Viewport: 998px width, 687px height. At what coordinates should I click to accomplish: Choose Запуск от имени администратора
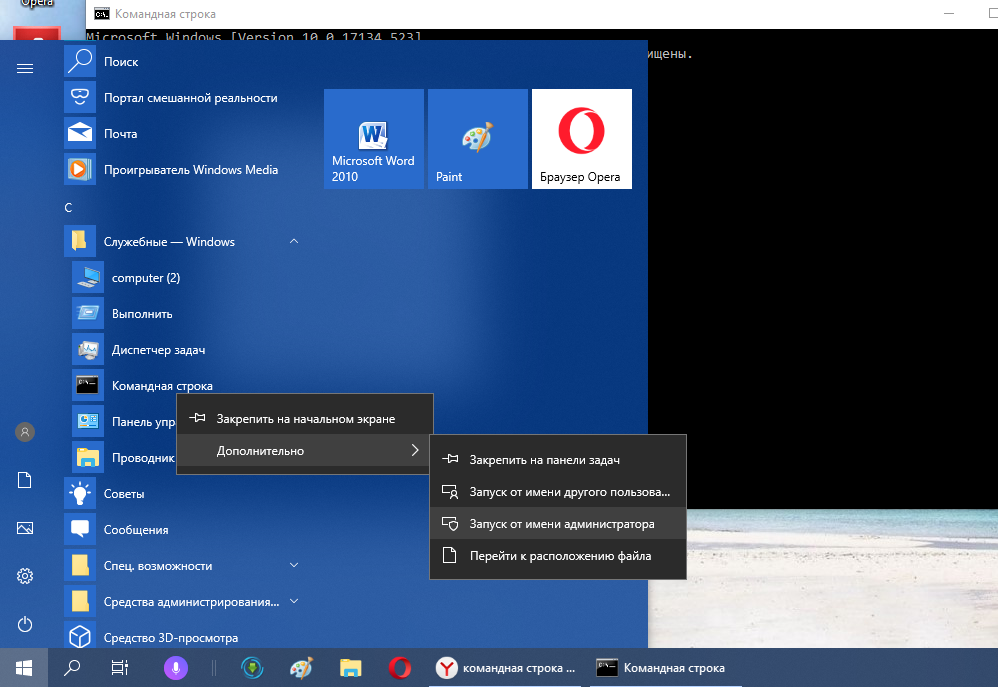(x=558, y=523)
